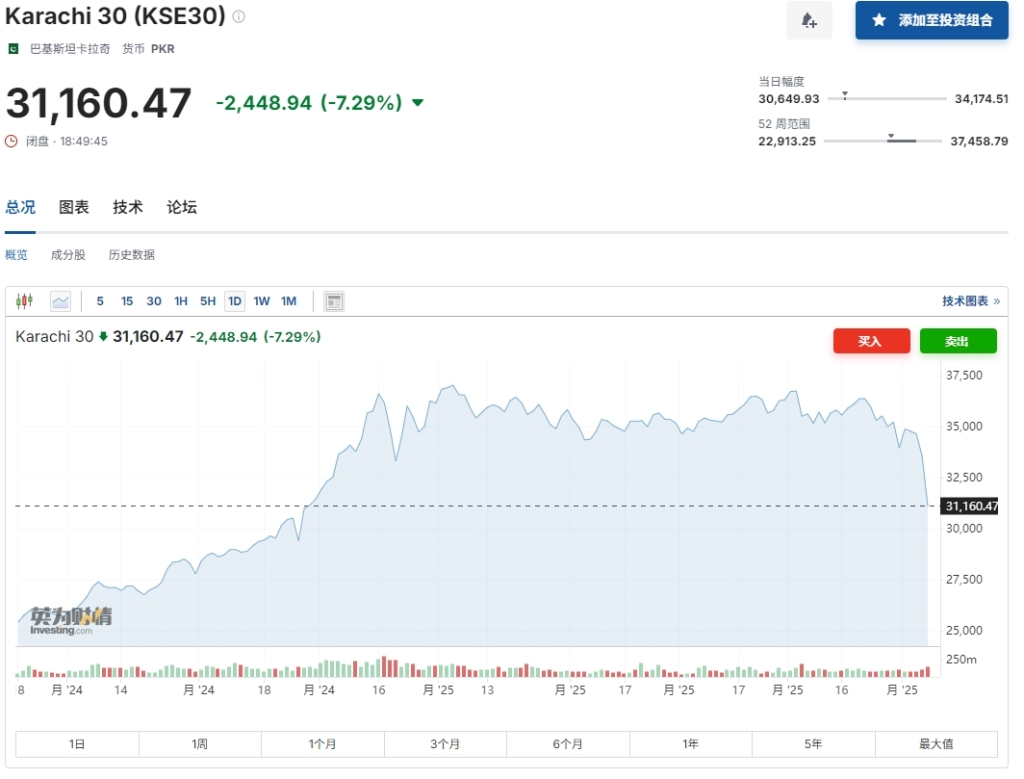Open the 总况 tab
The width and height of the screenshot is (1024, 779).
20,207
